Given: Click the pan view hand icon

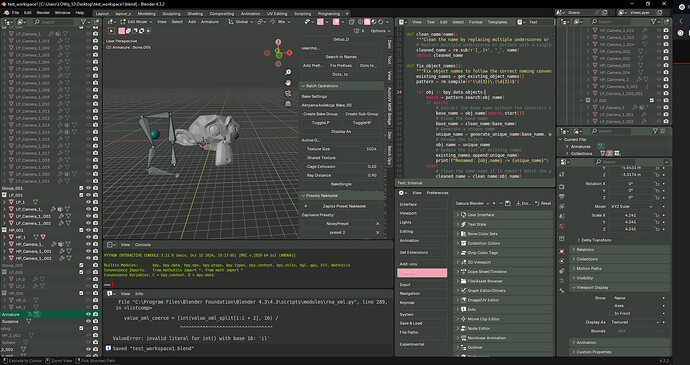Looking at the screenshot, I should pyautogui.click(x=288, y=83).
